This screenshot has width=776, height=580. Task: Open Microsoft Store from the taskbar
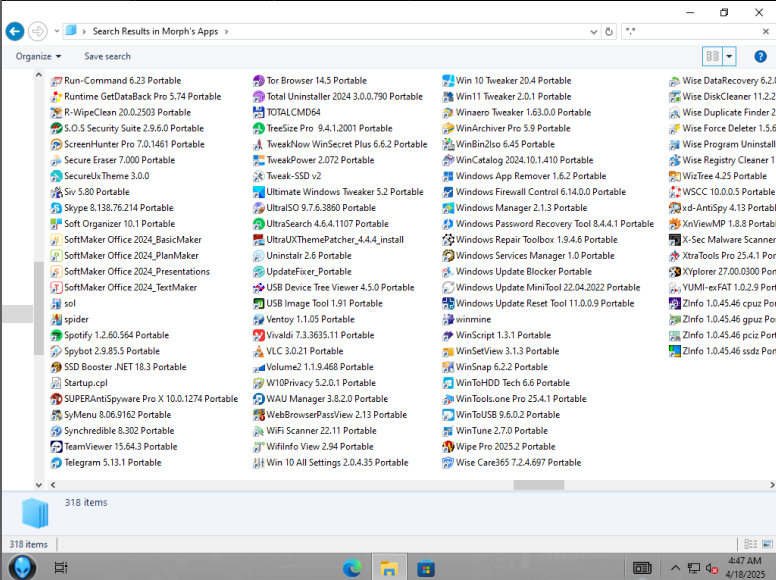point(426,568)
